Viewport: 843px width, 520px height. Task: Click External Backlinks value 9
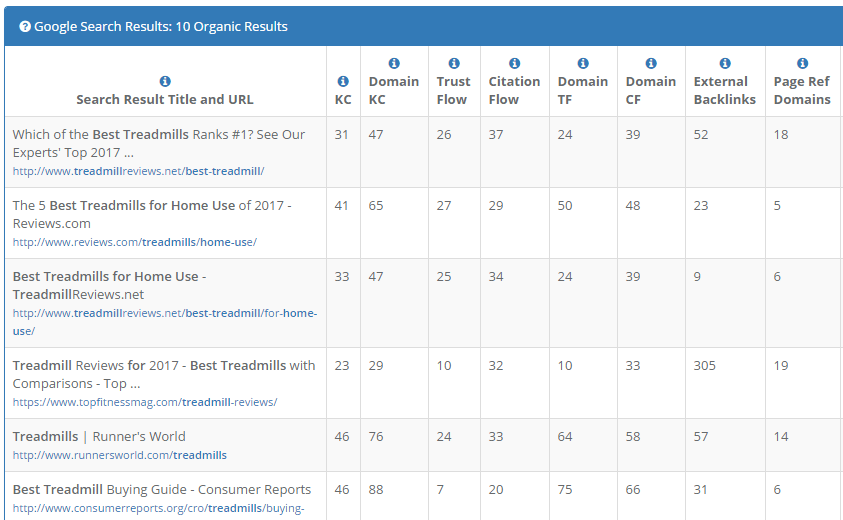click(x=697, y=276)
